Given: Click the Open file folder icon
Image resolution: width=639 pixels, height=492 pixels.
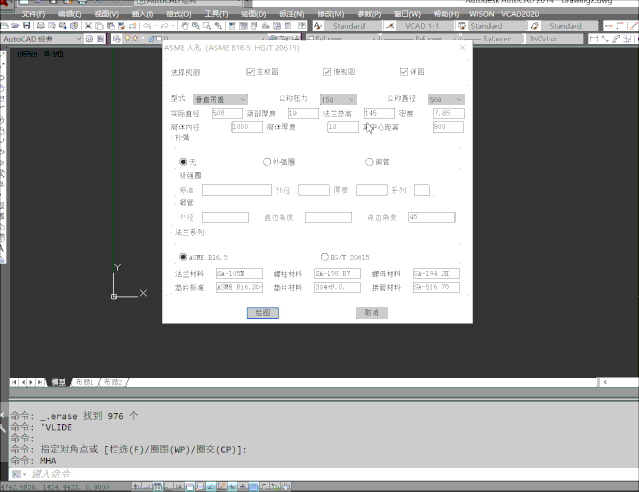Looking at the screenshot, I should tap(15, 26).
